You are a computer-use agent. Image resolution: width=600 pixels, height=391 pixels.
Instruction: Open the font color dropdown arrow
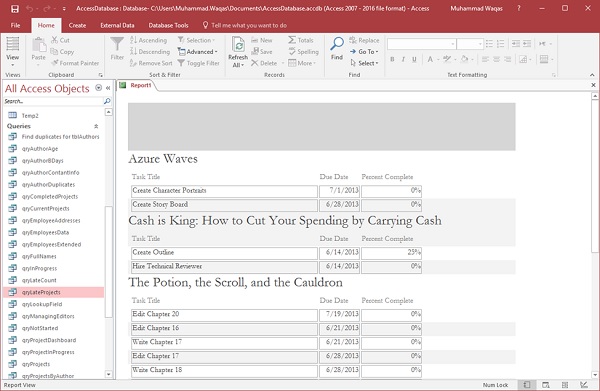pos(438,59)
